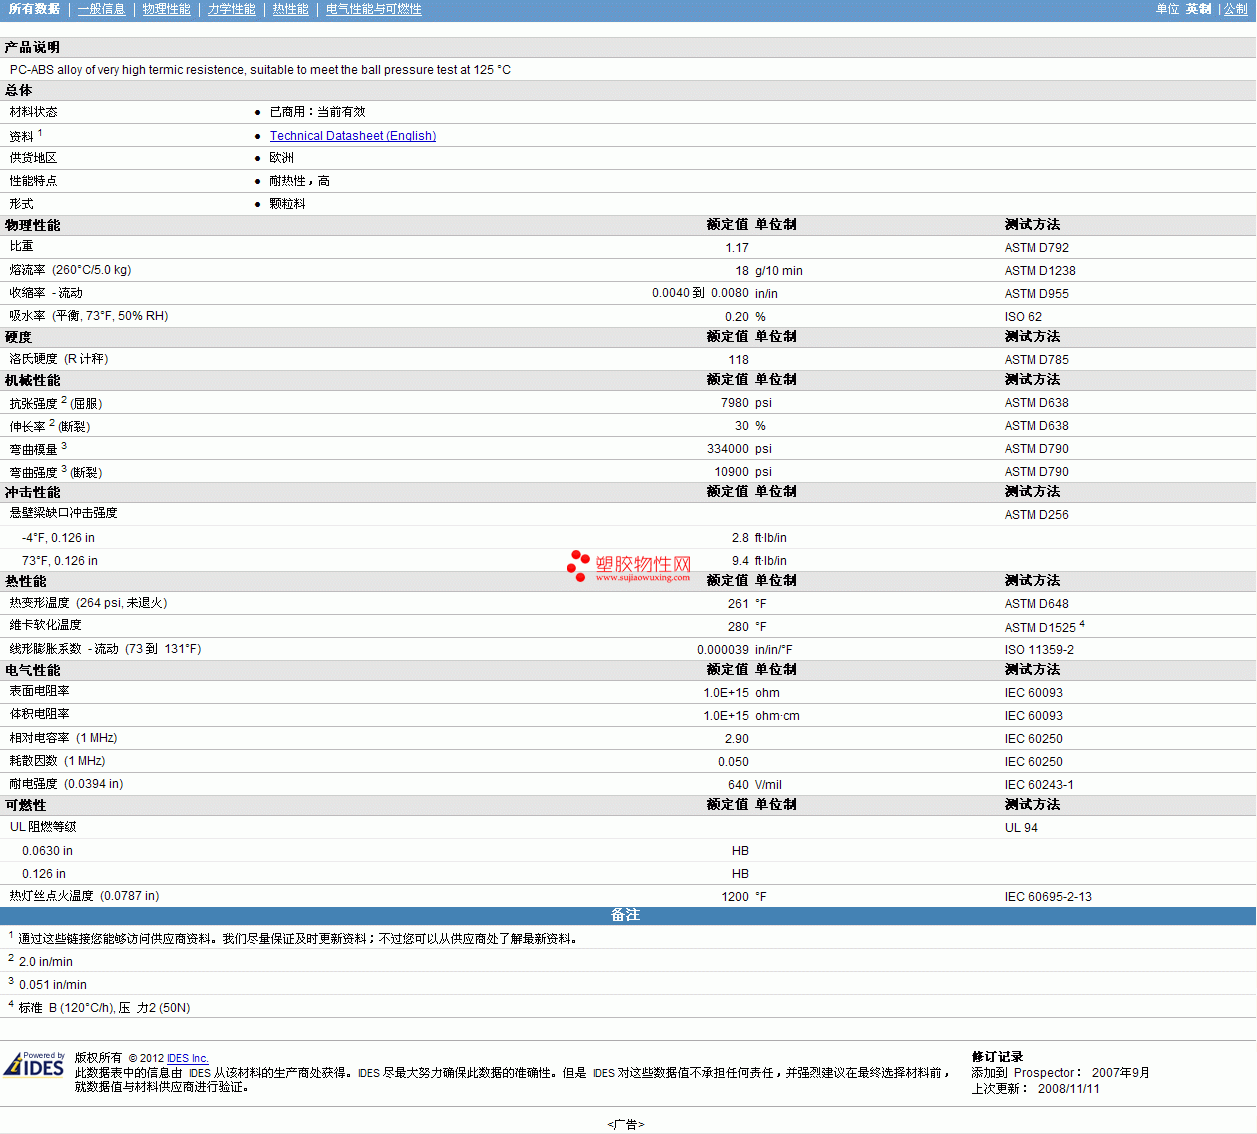The image size is (1257, 1134).
Task: Click the 修订记录 heading
Action: (998, 1057)
